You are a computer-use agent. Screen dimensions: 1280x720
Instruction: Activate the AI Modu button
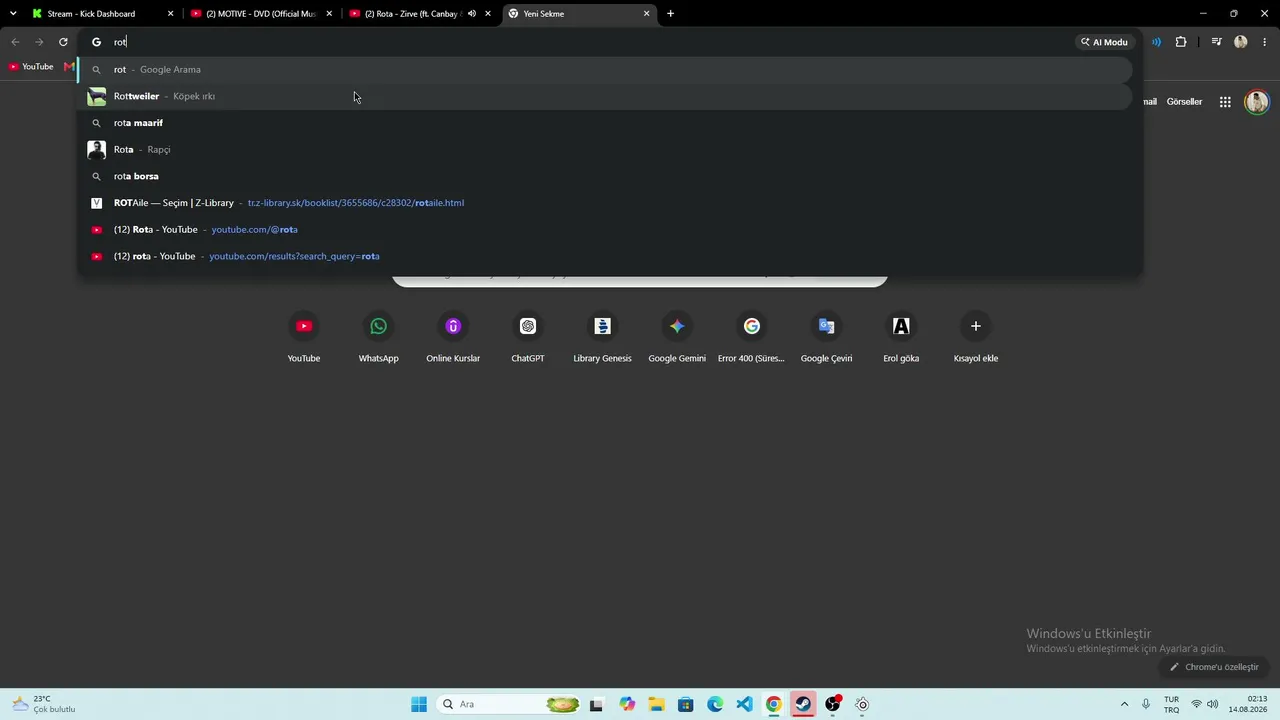pyautogui.click(x=1104, y=42)
